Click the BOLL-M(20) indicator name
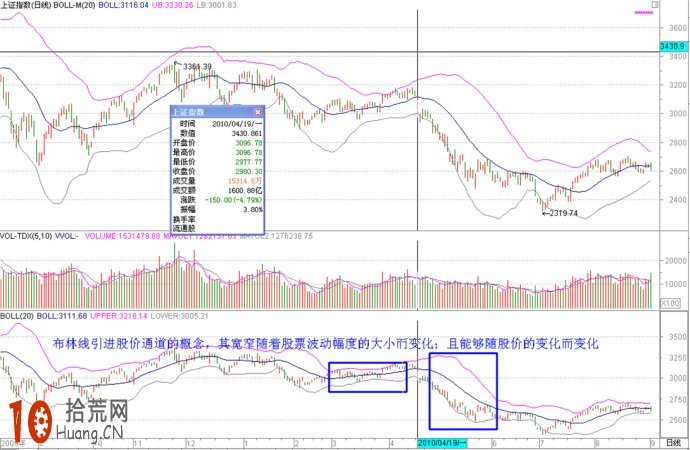690x450 pixels. [74, 5]
